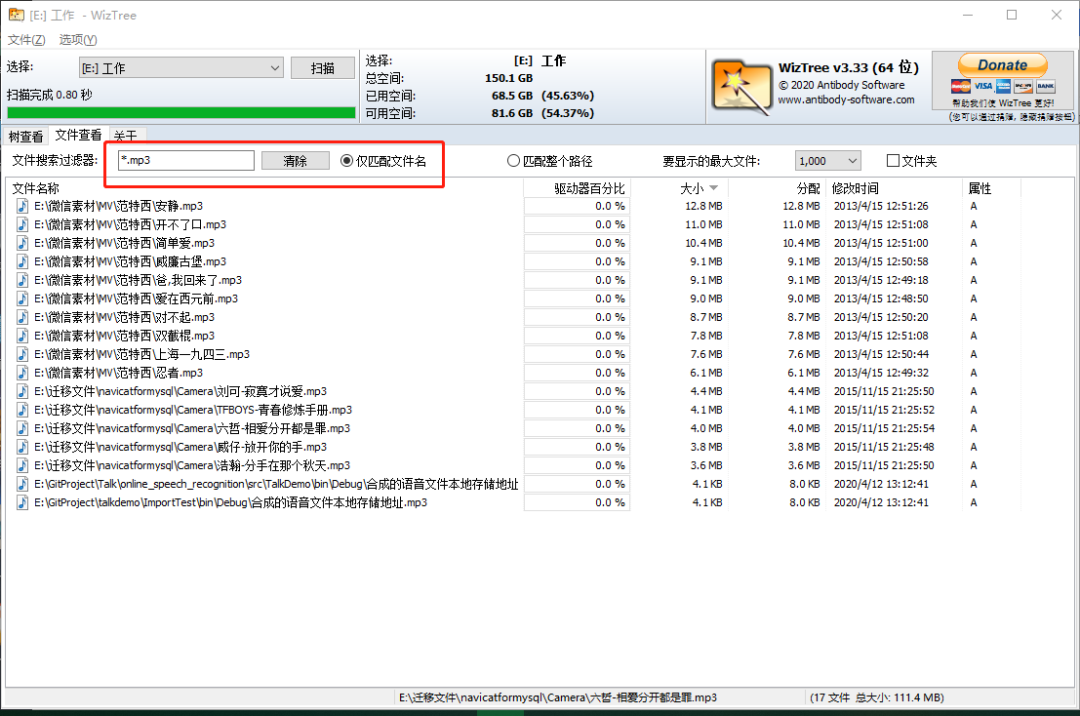The width and height of the screenshot is (1080, 716).
Task: Click the 已用空间 68.5 GB value
Action: (x=512, y=96)
